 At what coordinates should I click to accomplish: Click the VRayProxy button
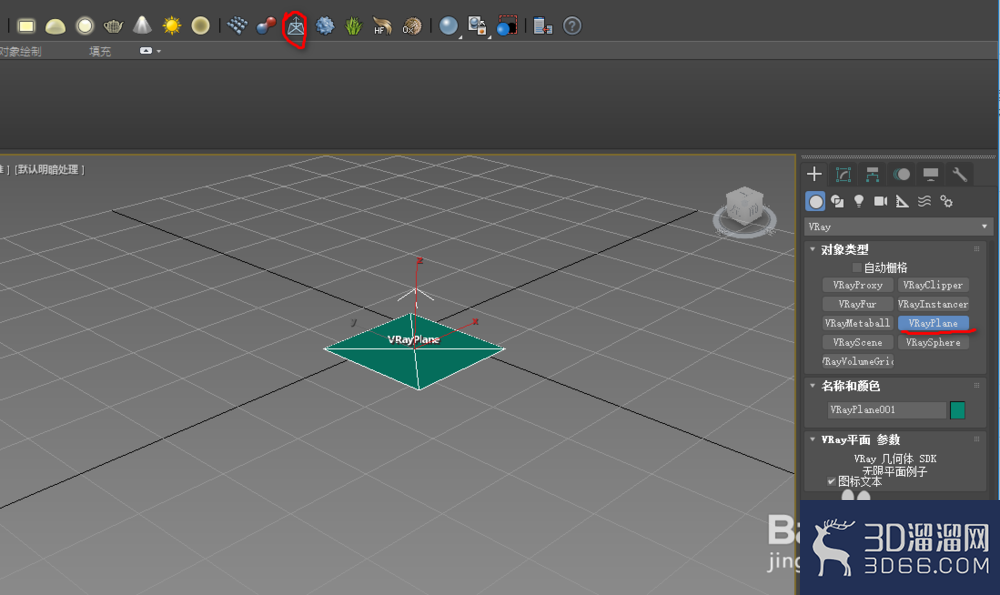click(857, 285)
